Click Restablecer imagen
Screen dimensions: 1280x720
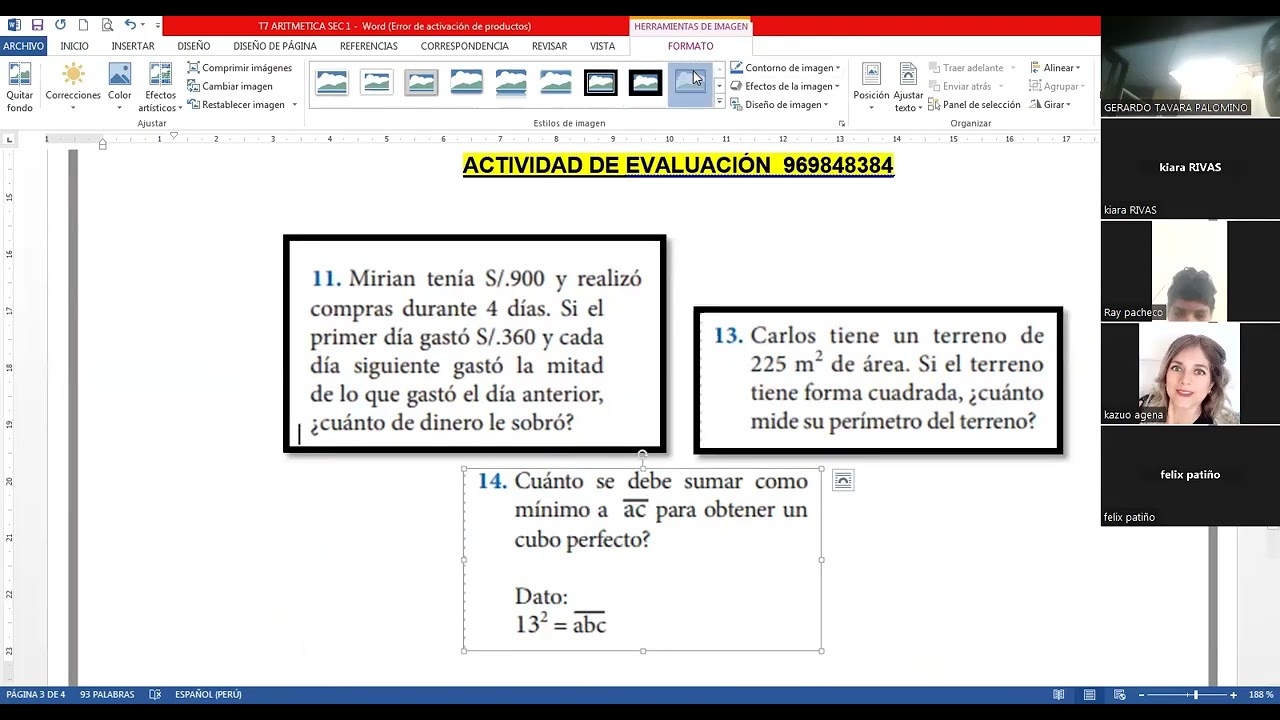tap(236, 104)
